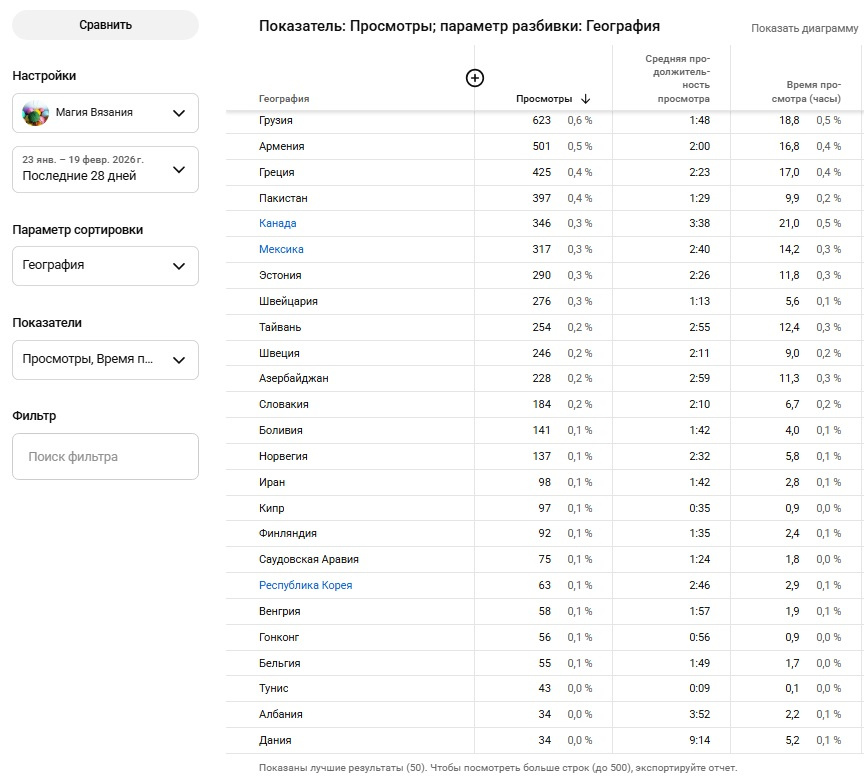The width and height of the screenshot is (864, 778).
Task: Open the Канада country link
Action: (278, 224)
